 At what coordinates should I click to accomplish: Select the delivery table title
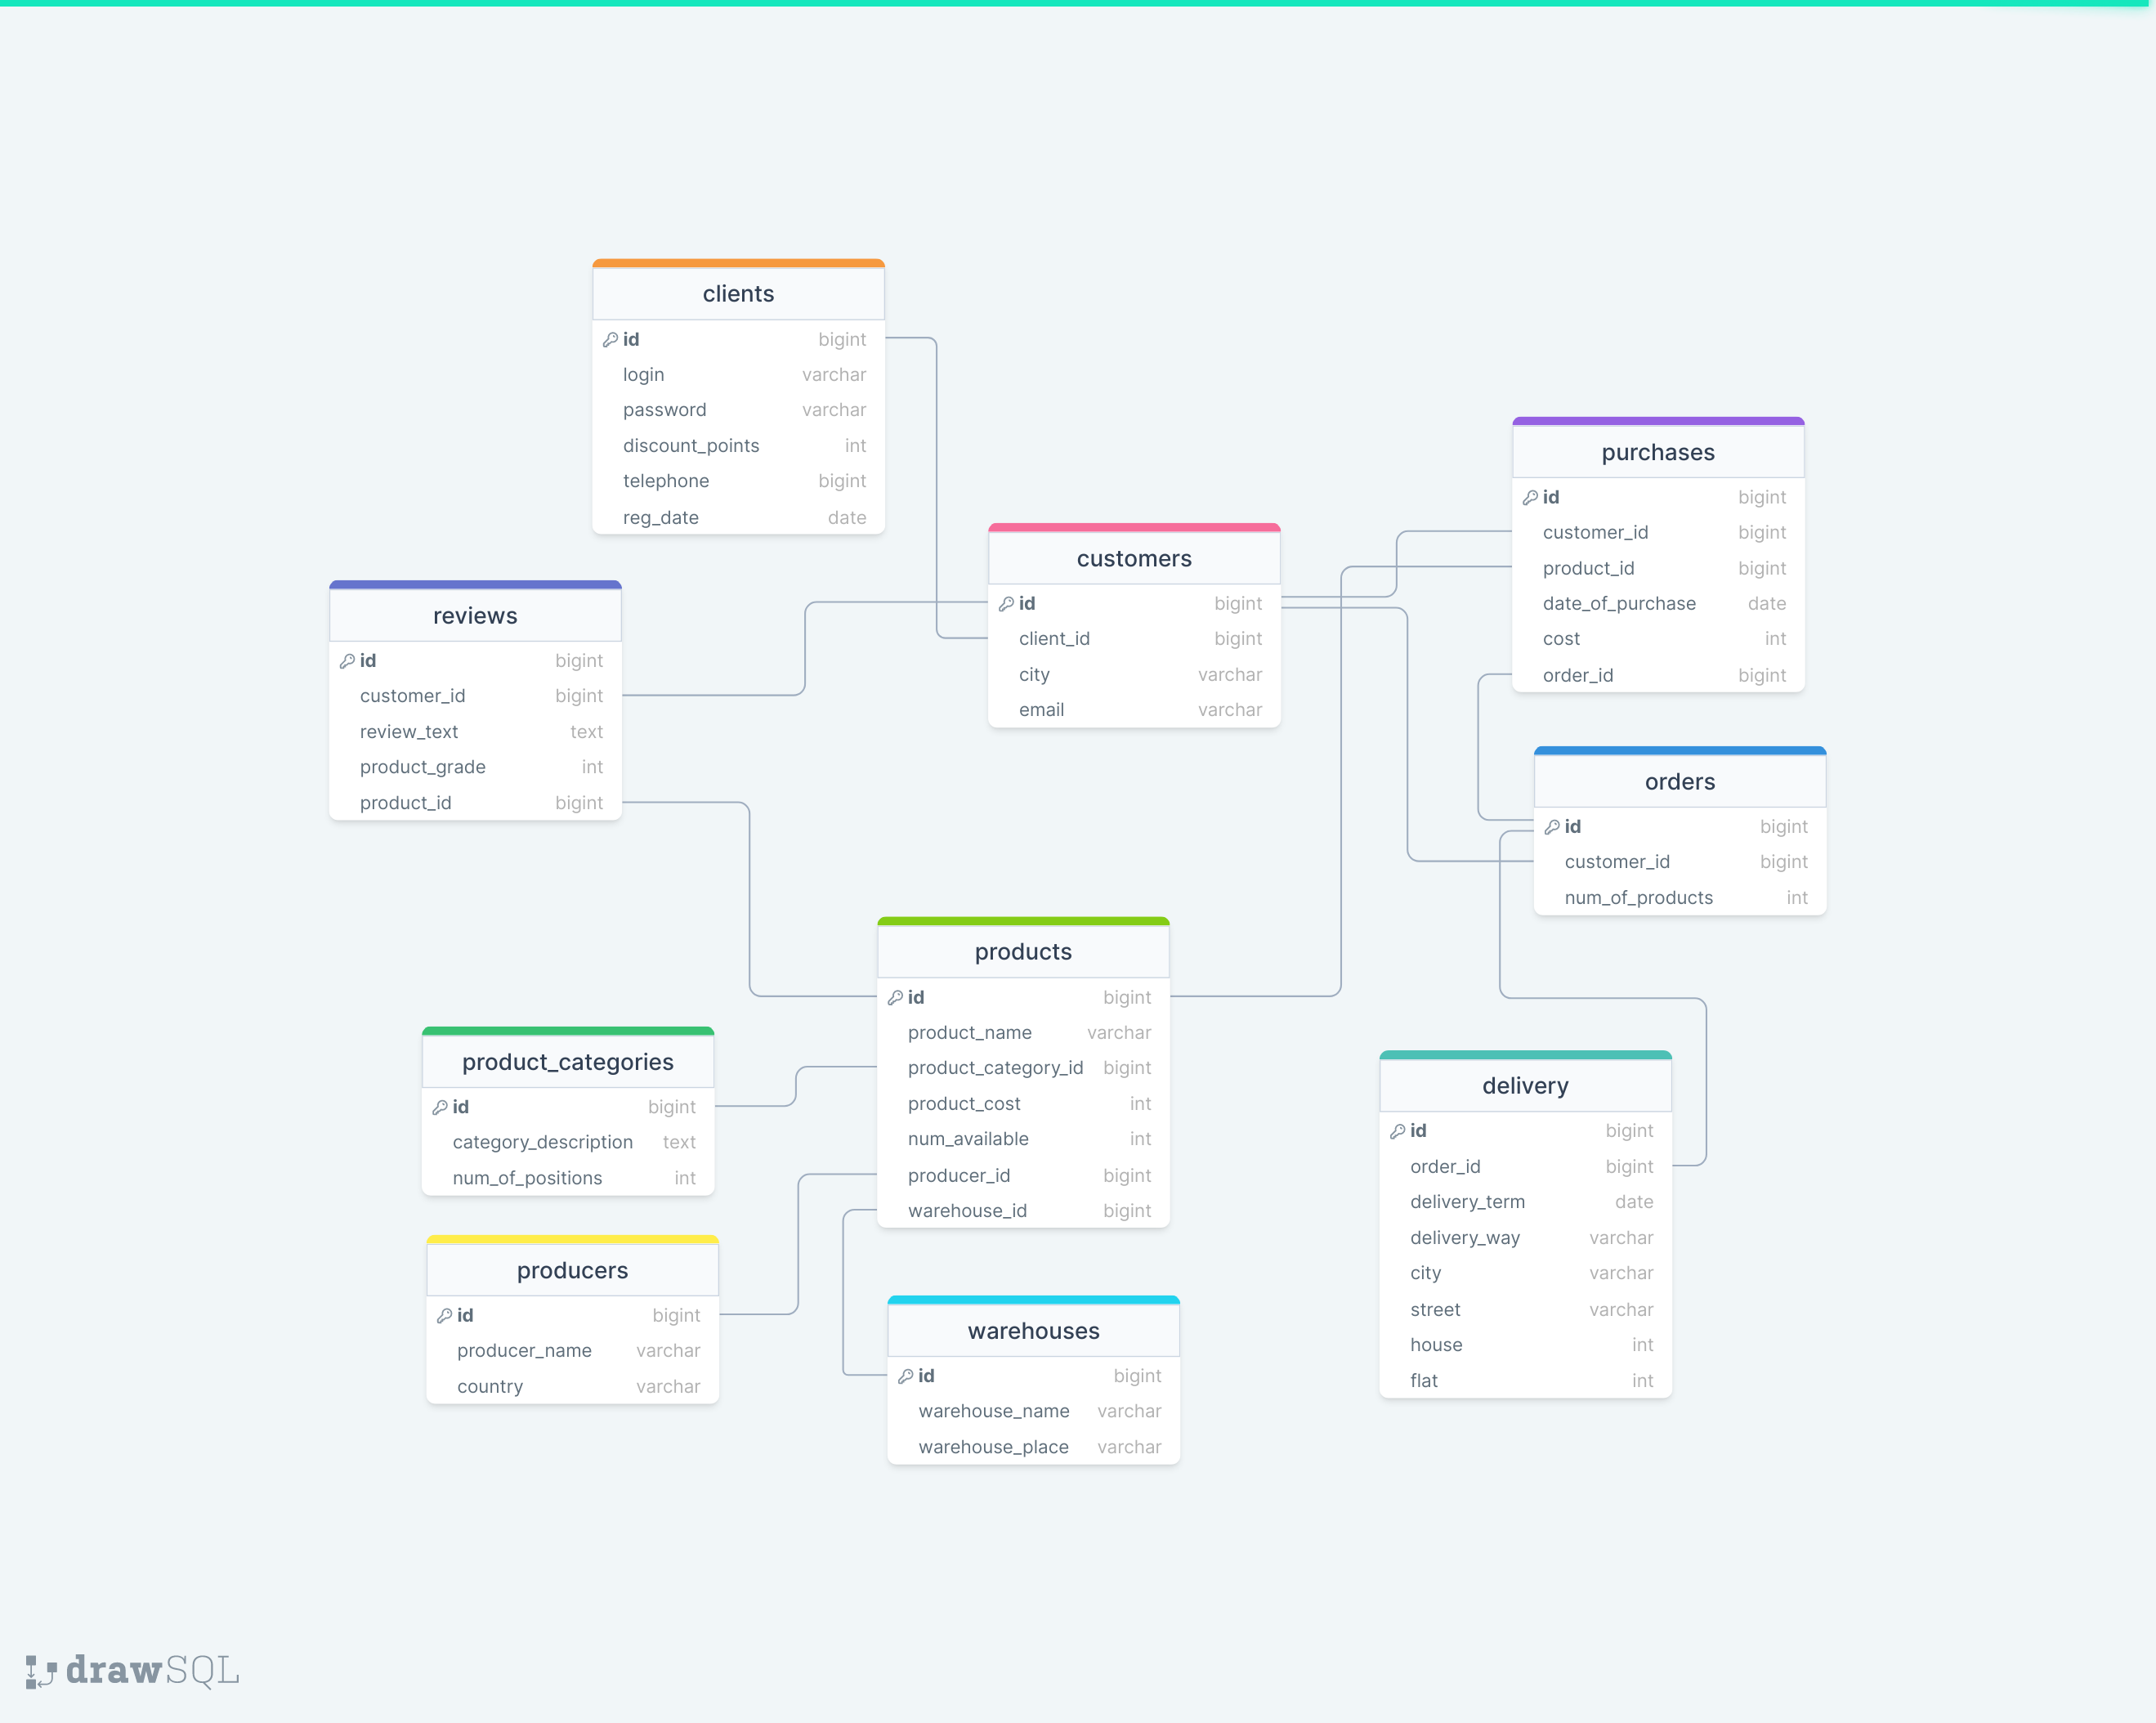[x=1525, y=1086]
